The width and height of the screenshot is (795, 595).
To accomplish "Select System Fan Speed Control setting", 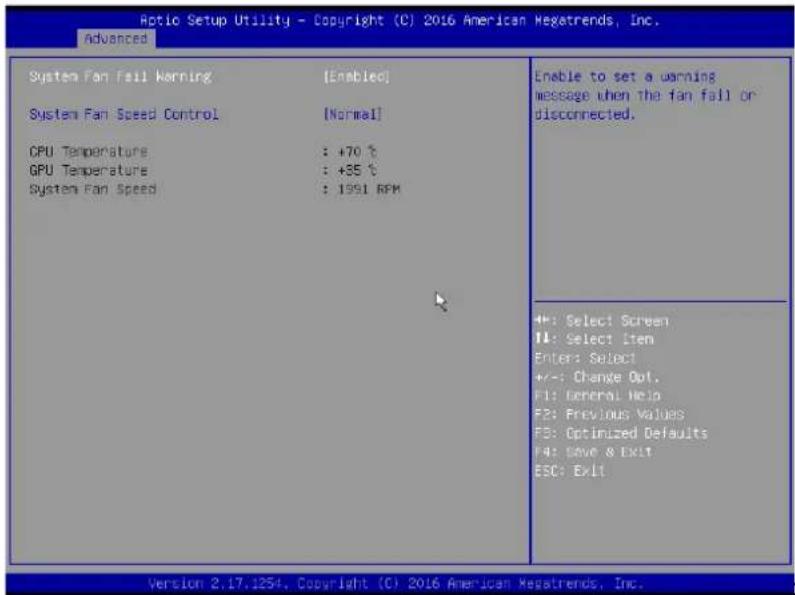I will click(124, 114).
